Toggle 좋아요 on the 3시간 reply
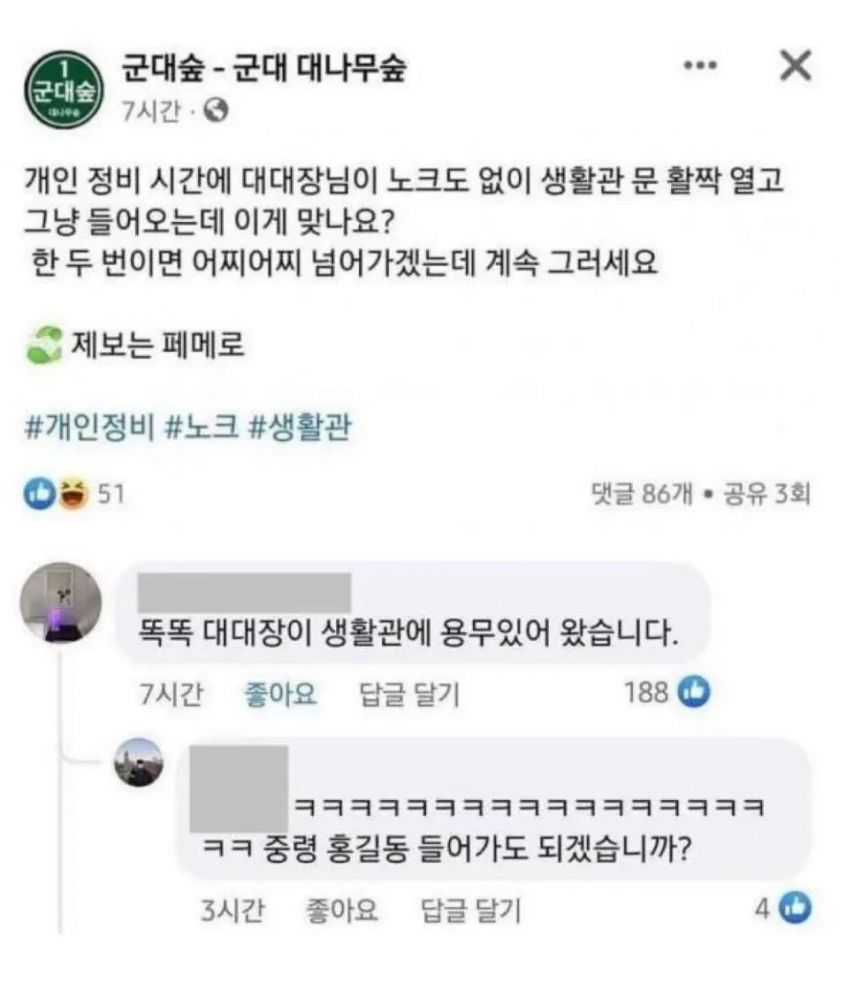Viewport: 854px width, 998px height. tap(340, 909)
